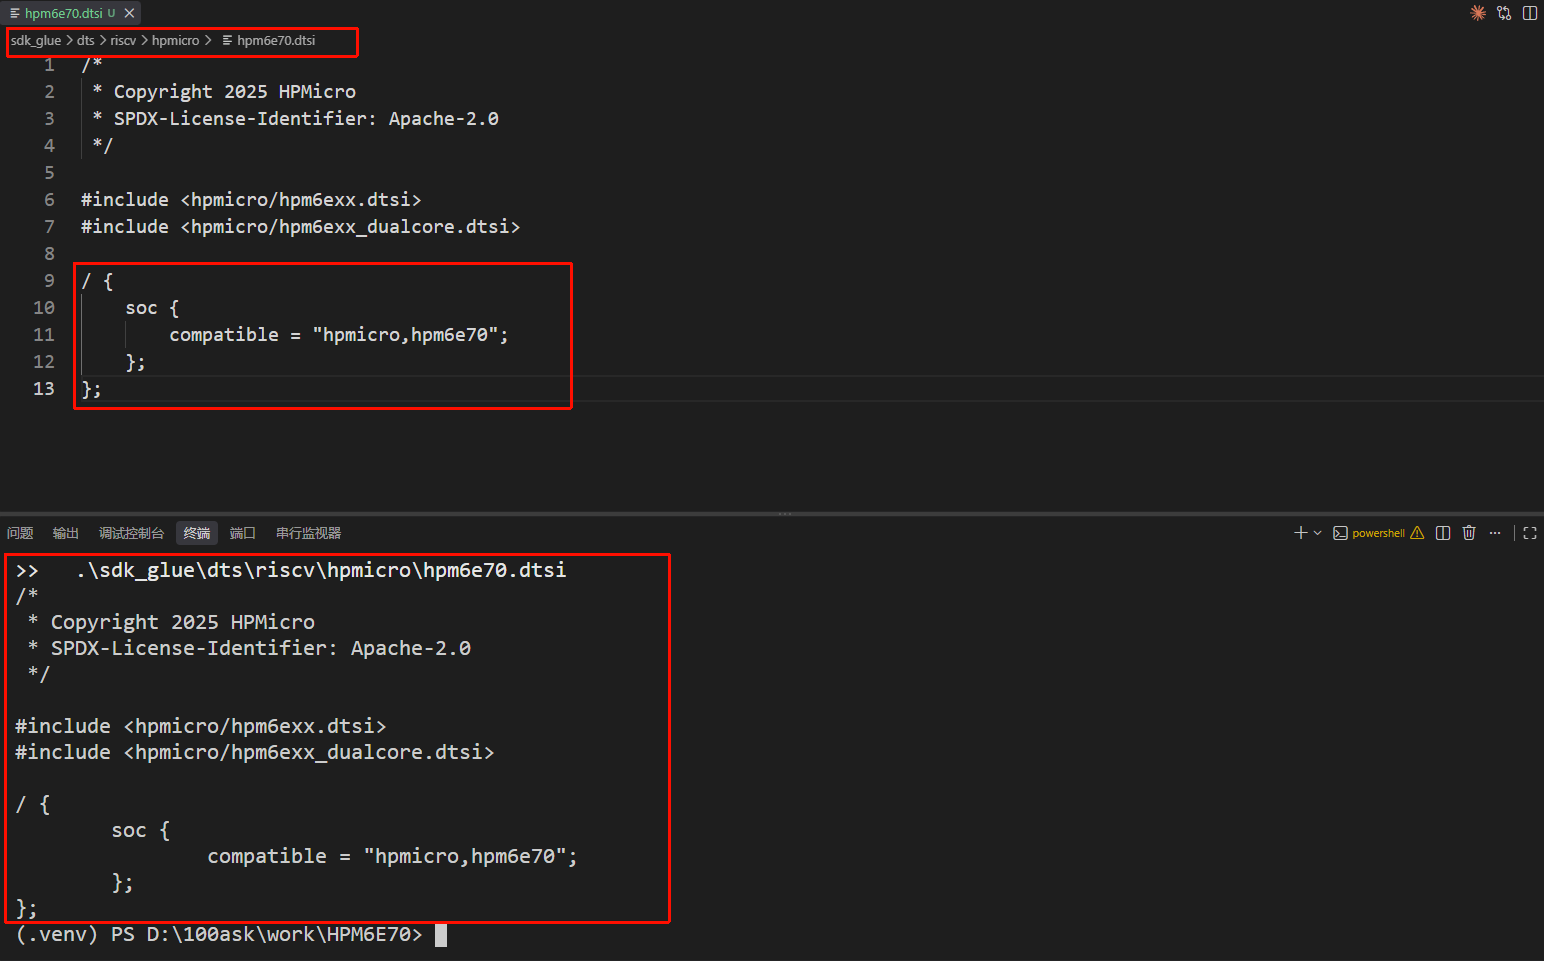The image size is (1544, 961).
Task: Switch to the 输出 panel tab
Action: point(66,533)
